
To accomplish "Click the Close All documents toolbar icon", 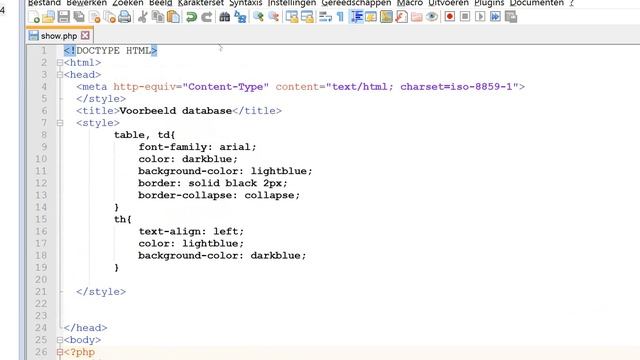I will 110,17.
